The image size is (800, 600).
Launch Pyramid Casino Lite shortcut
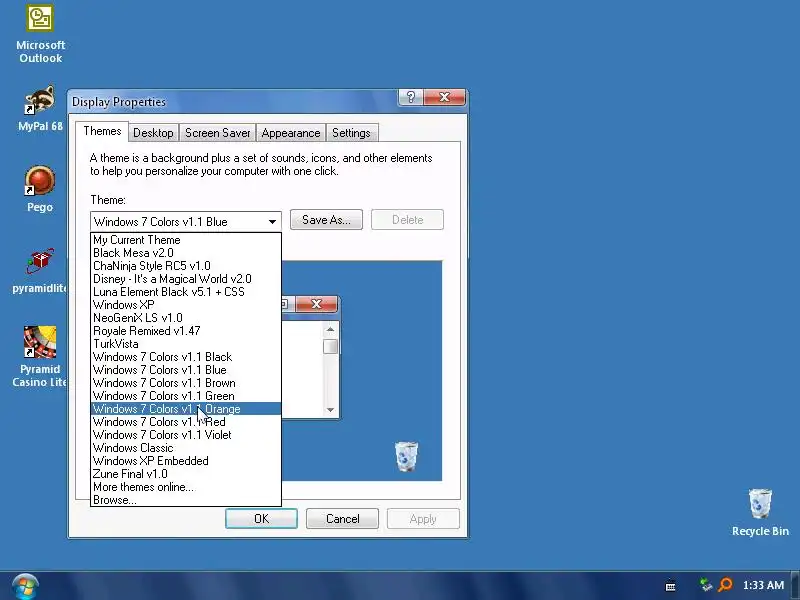click(40, 357)
